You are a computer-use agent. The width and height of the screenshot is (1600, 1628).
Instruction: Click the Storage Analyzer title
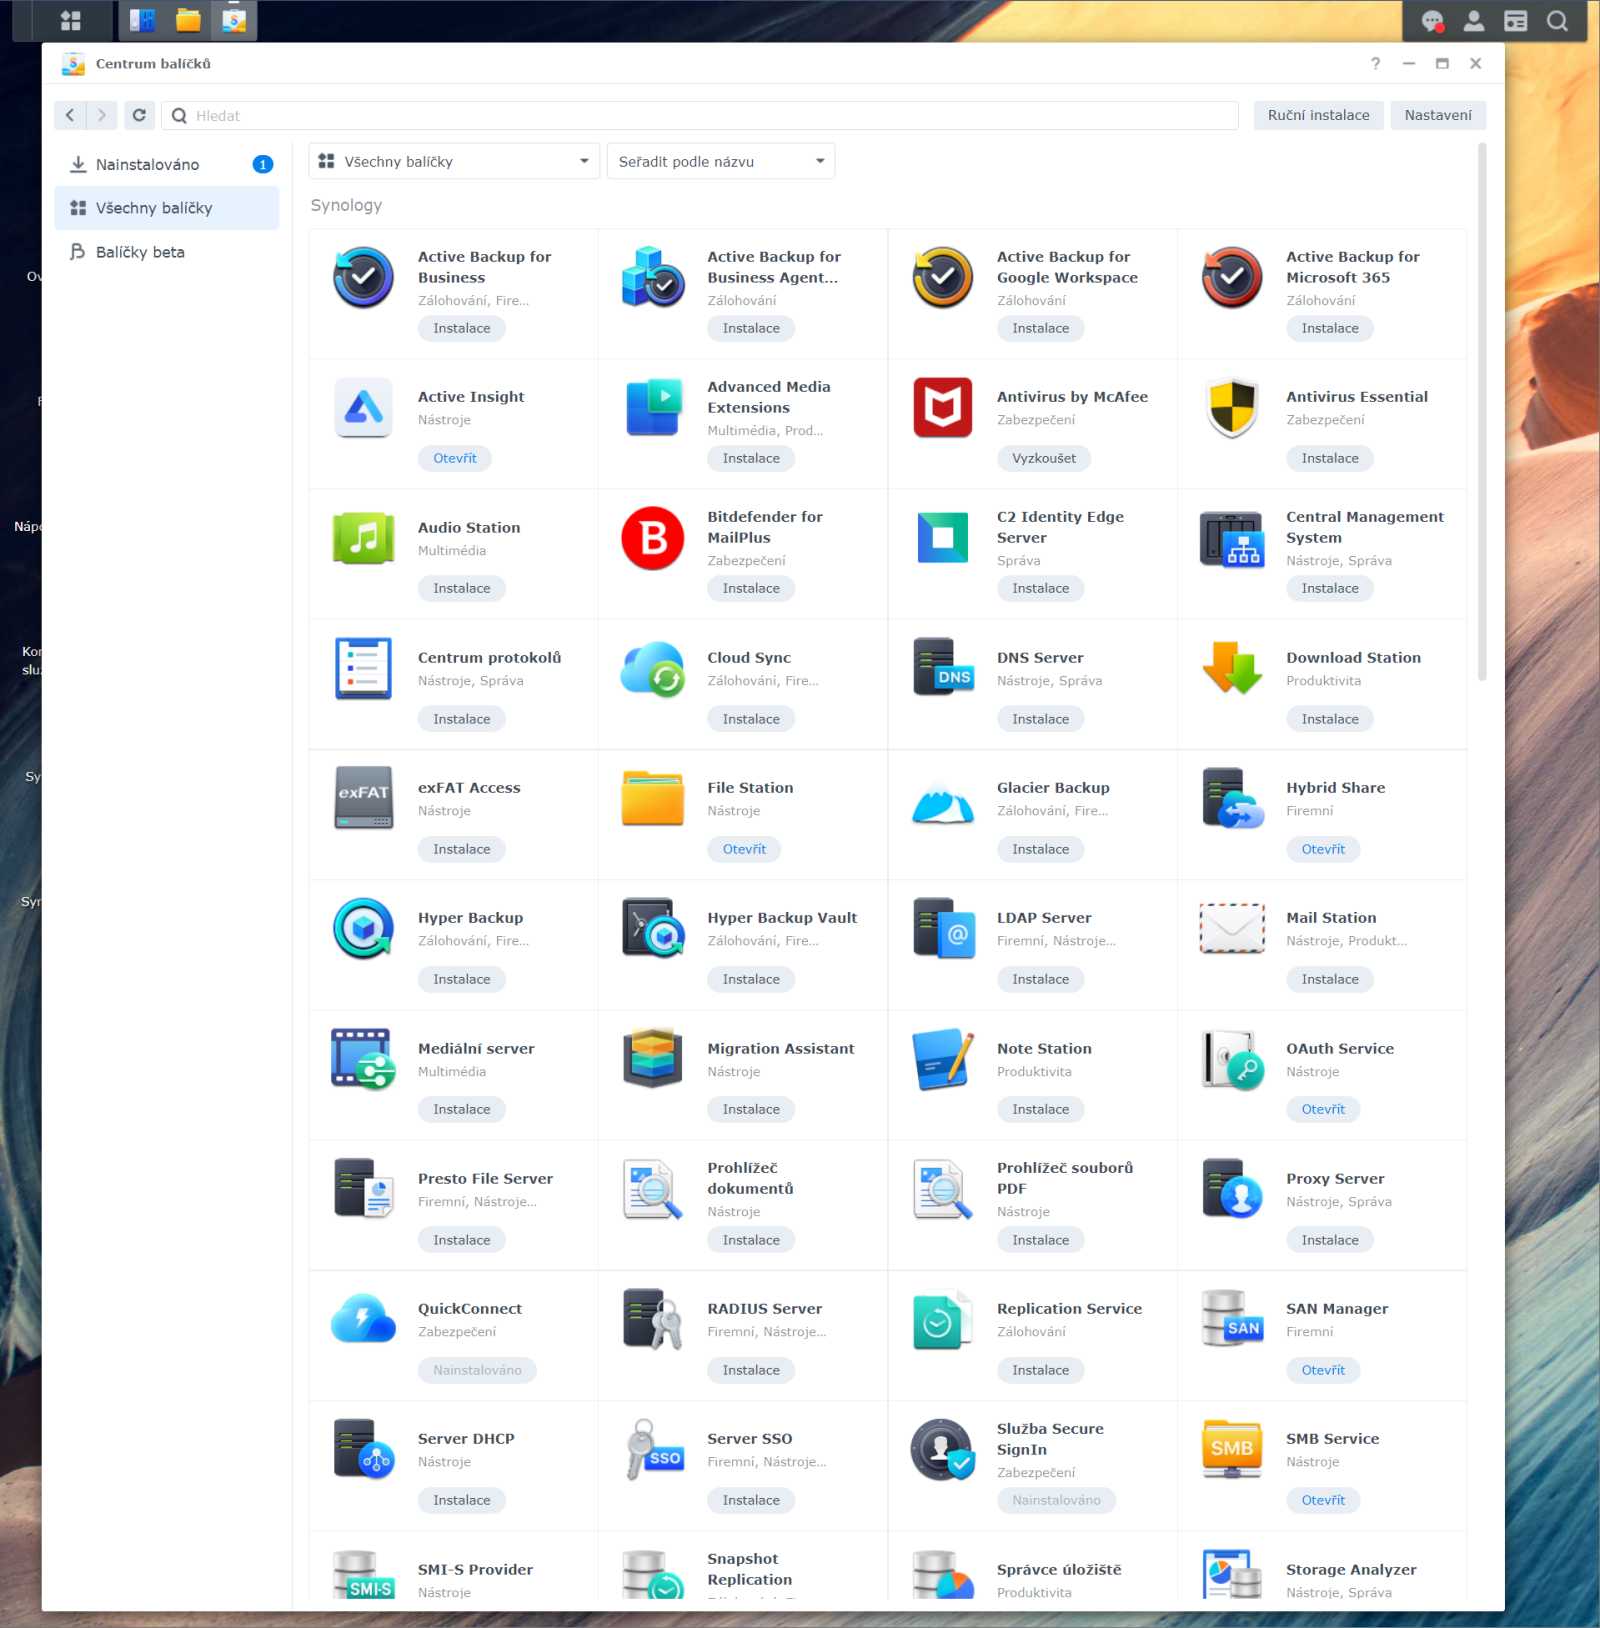tap(1351, 1570)
